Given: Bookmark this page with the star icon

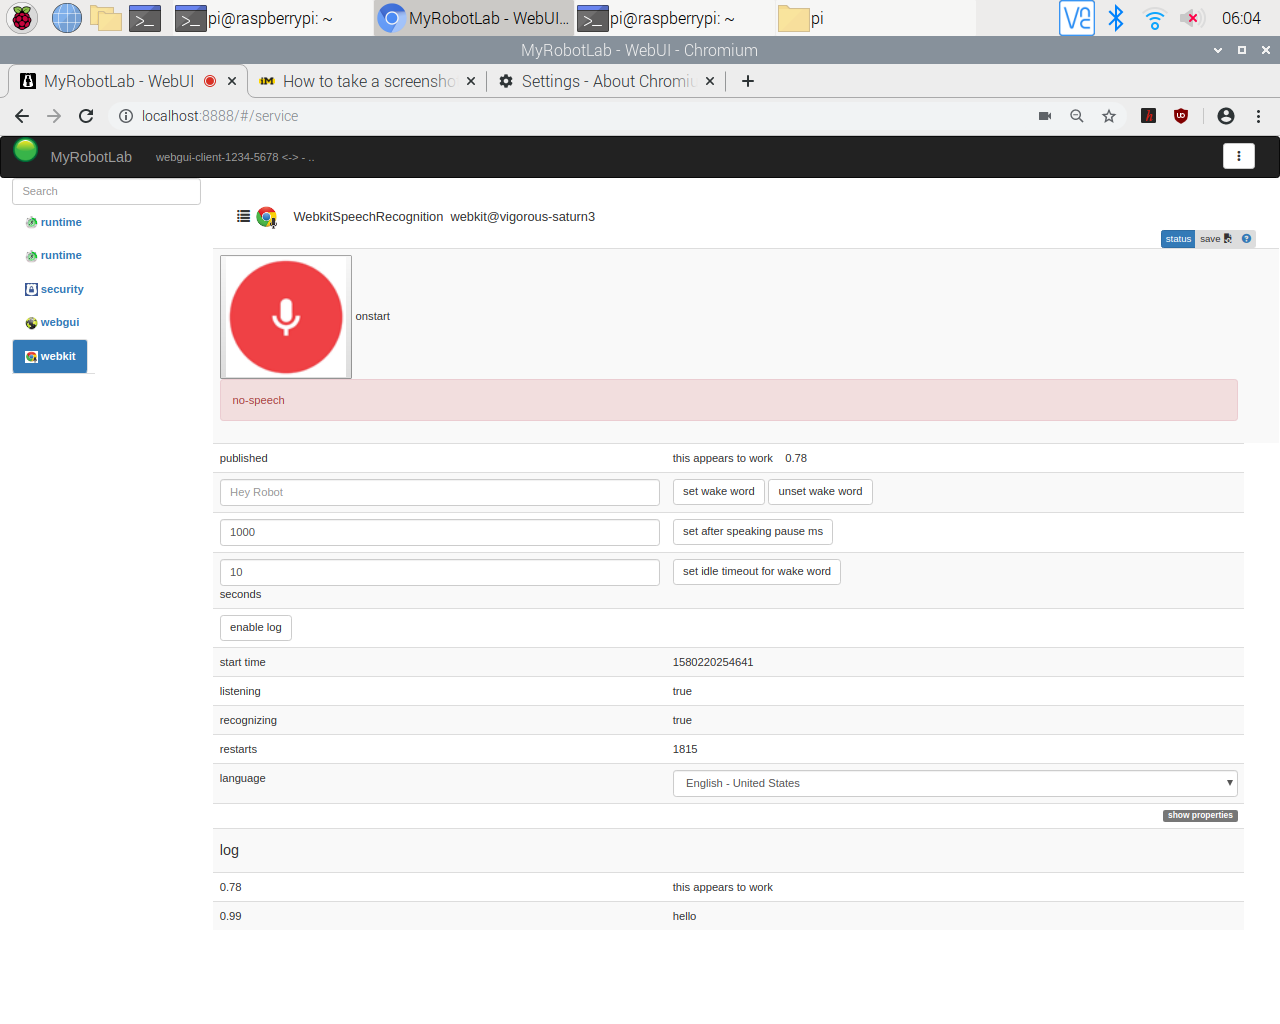Looking at the screenshot, I should (x=1109, y=116).
